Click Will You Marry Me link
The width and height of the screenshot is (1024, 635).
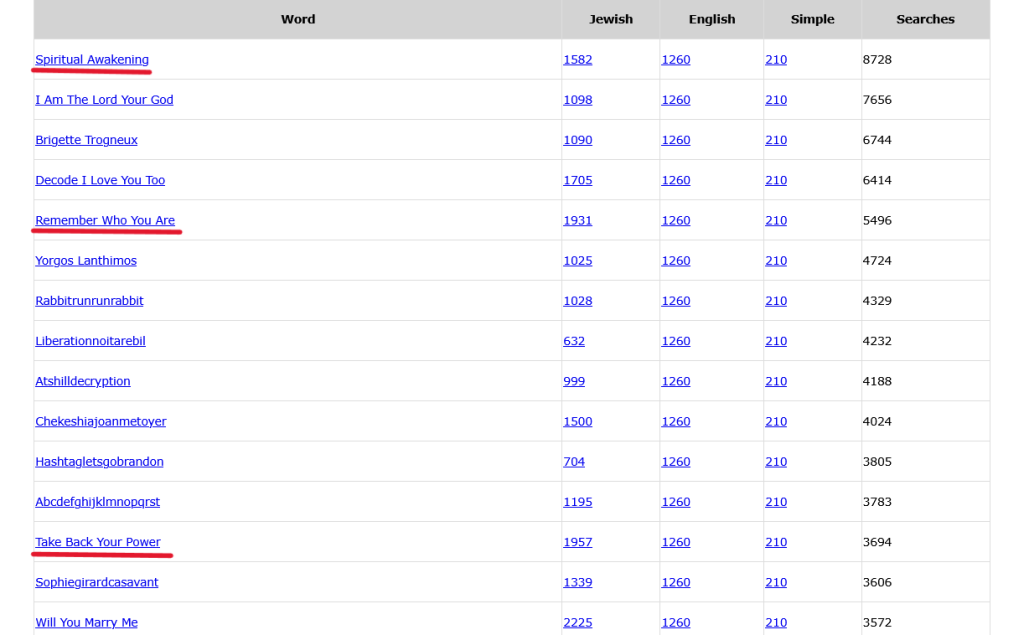coord(86,622)
